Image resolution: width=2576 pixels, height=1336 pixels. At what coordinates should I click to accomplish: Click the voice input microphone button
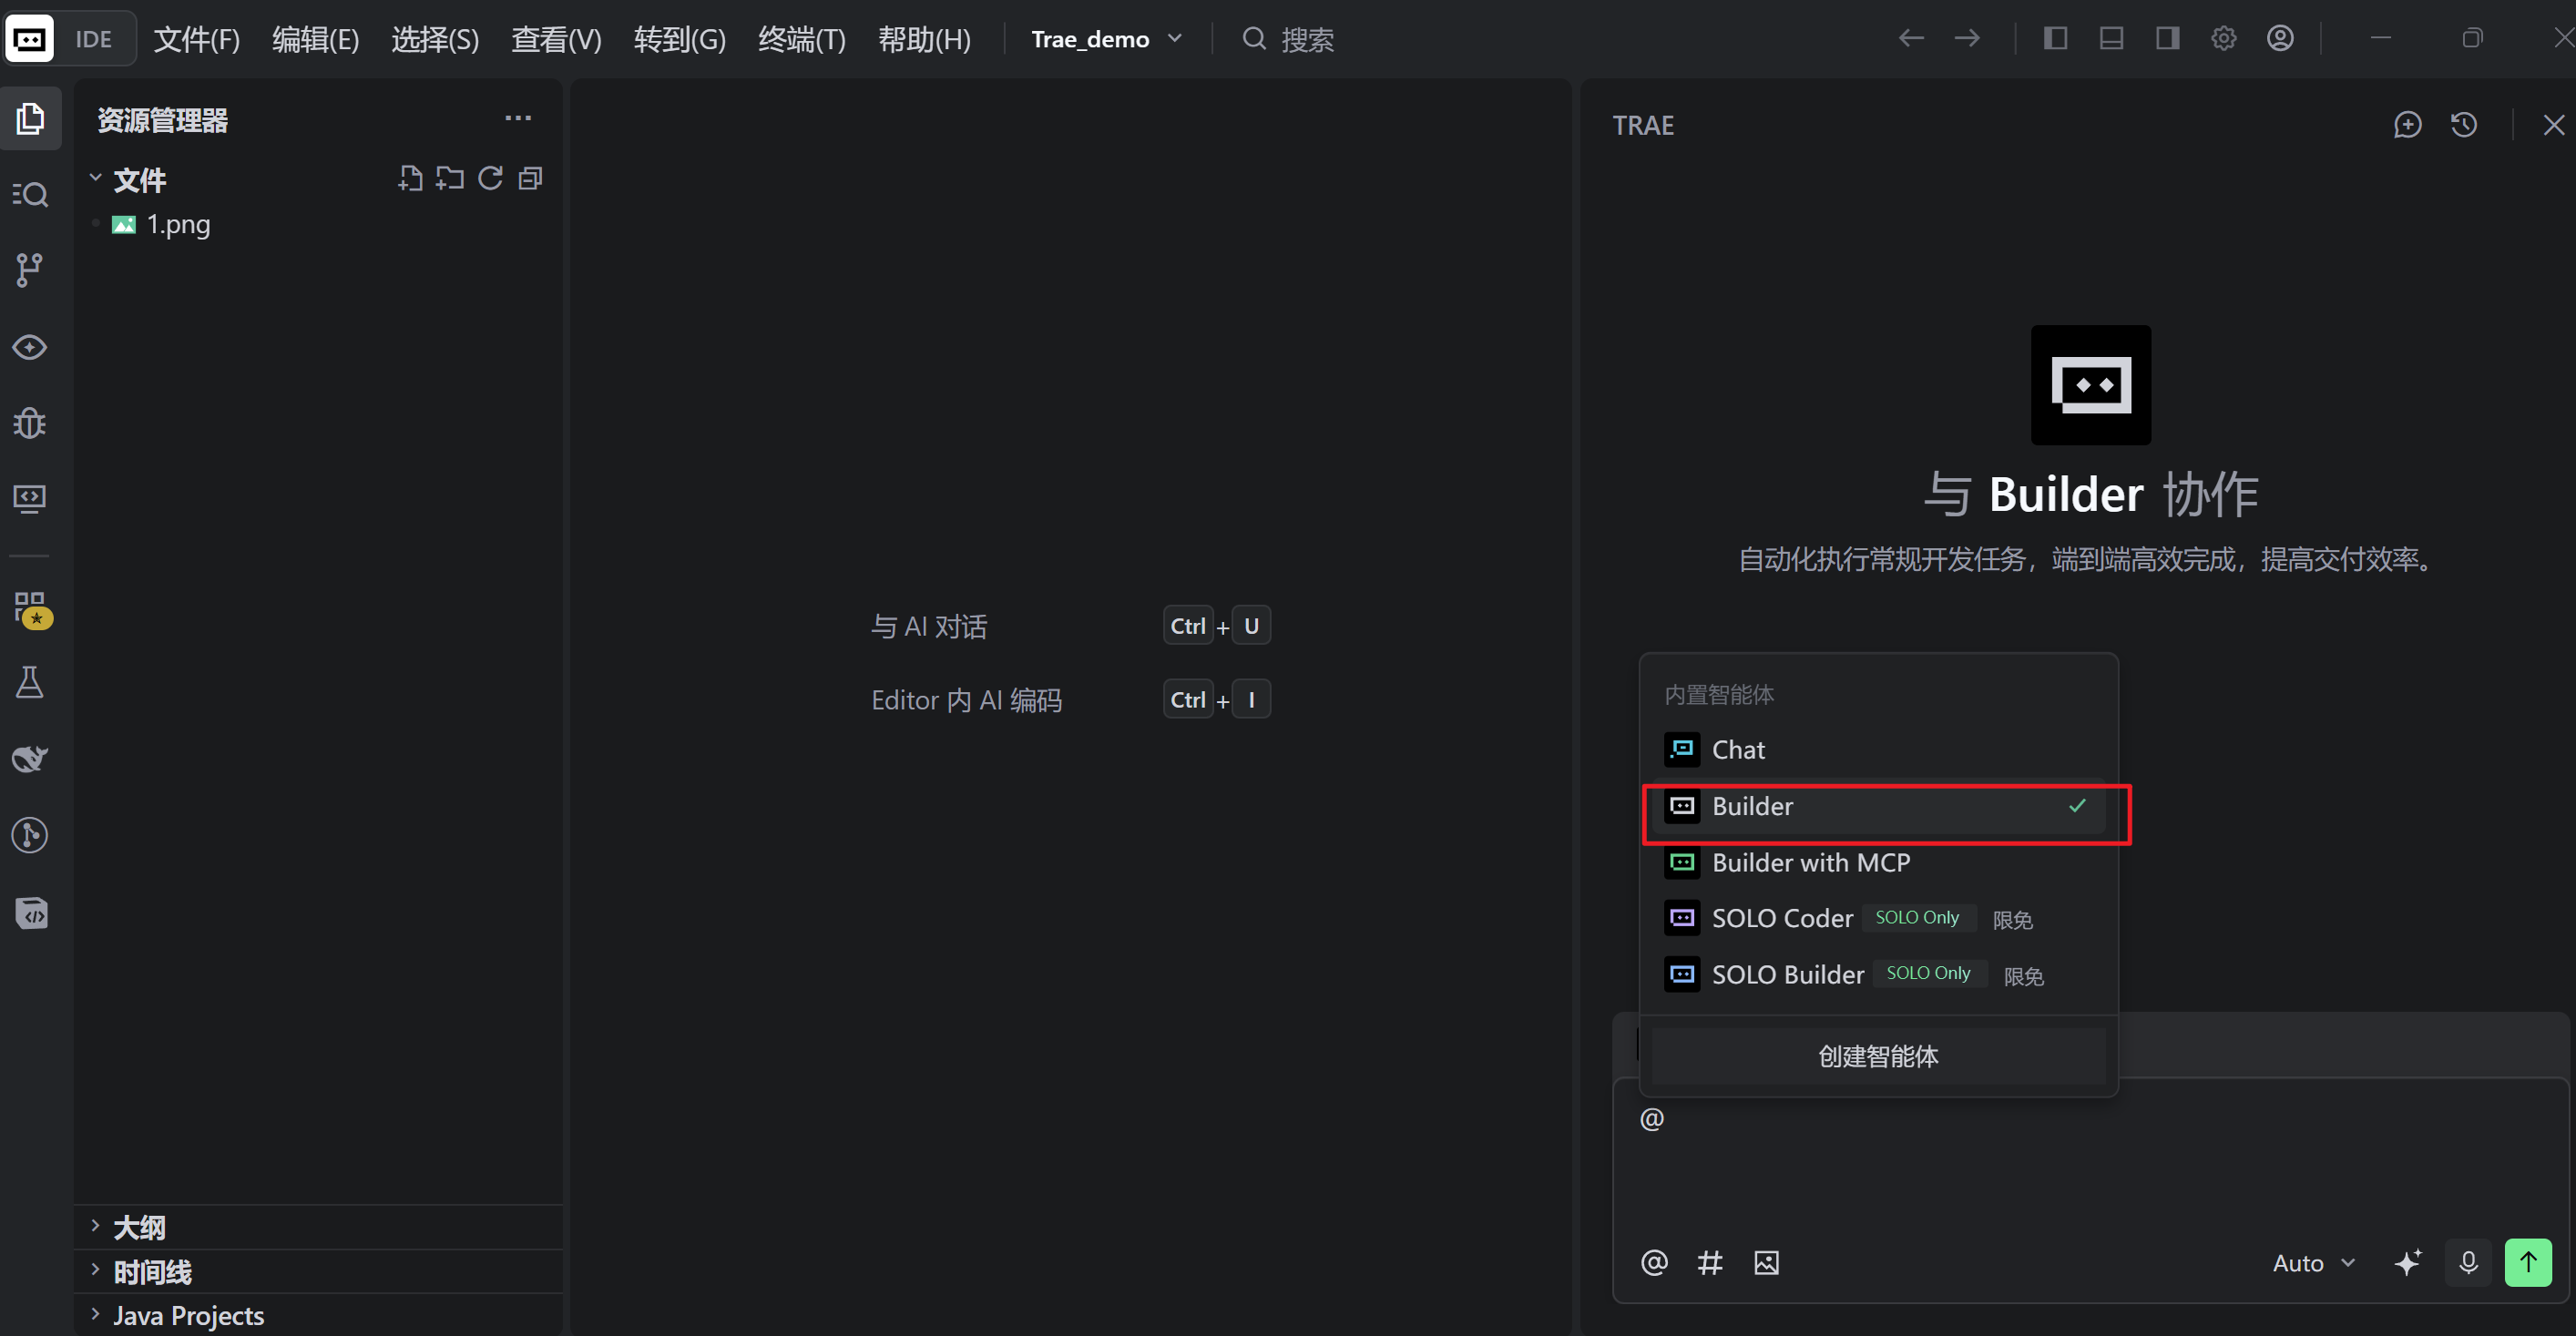point(2468,1262)
